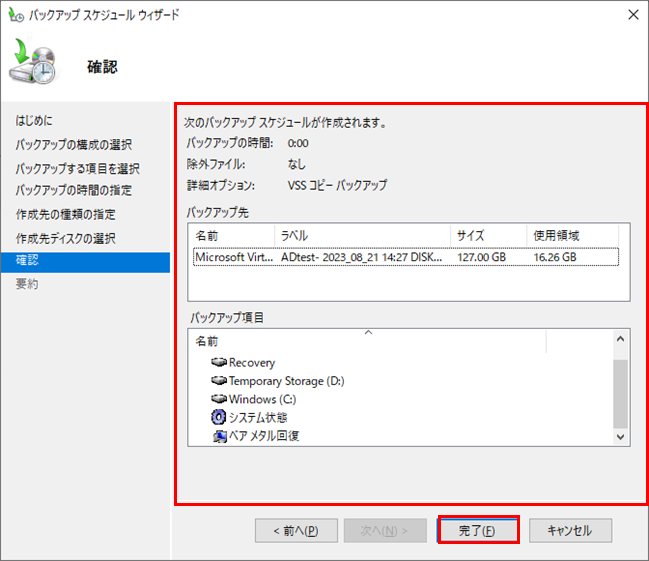Screen dimensions: 649x561
Task: Click the disabled 次へ(N) button
Action: coord(385,530)
